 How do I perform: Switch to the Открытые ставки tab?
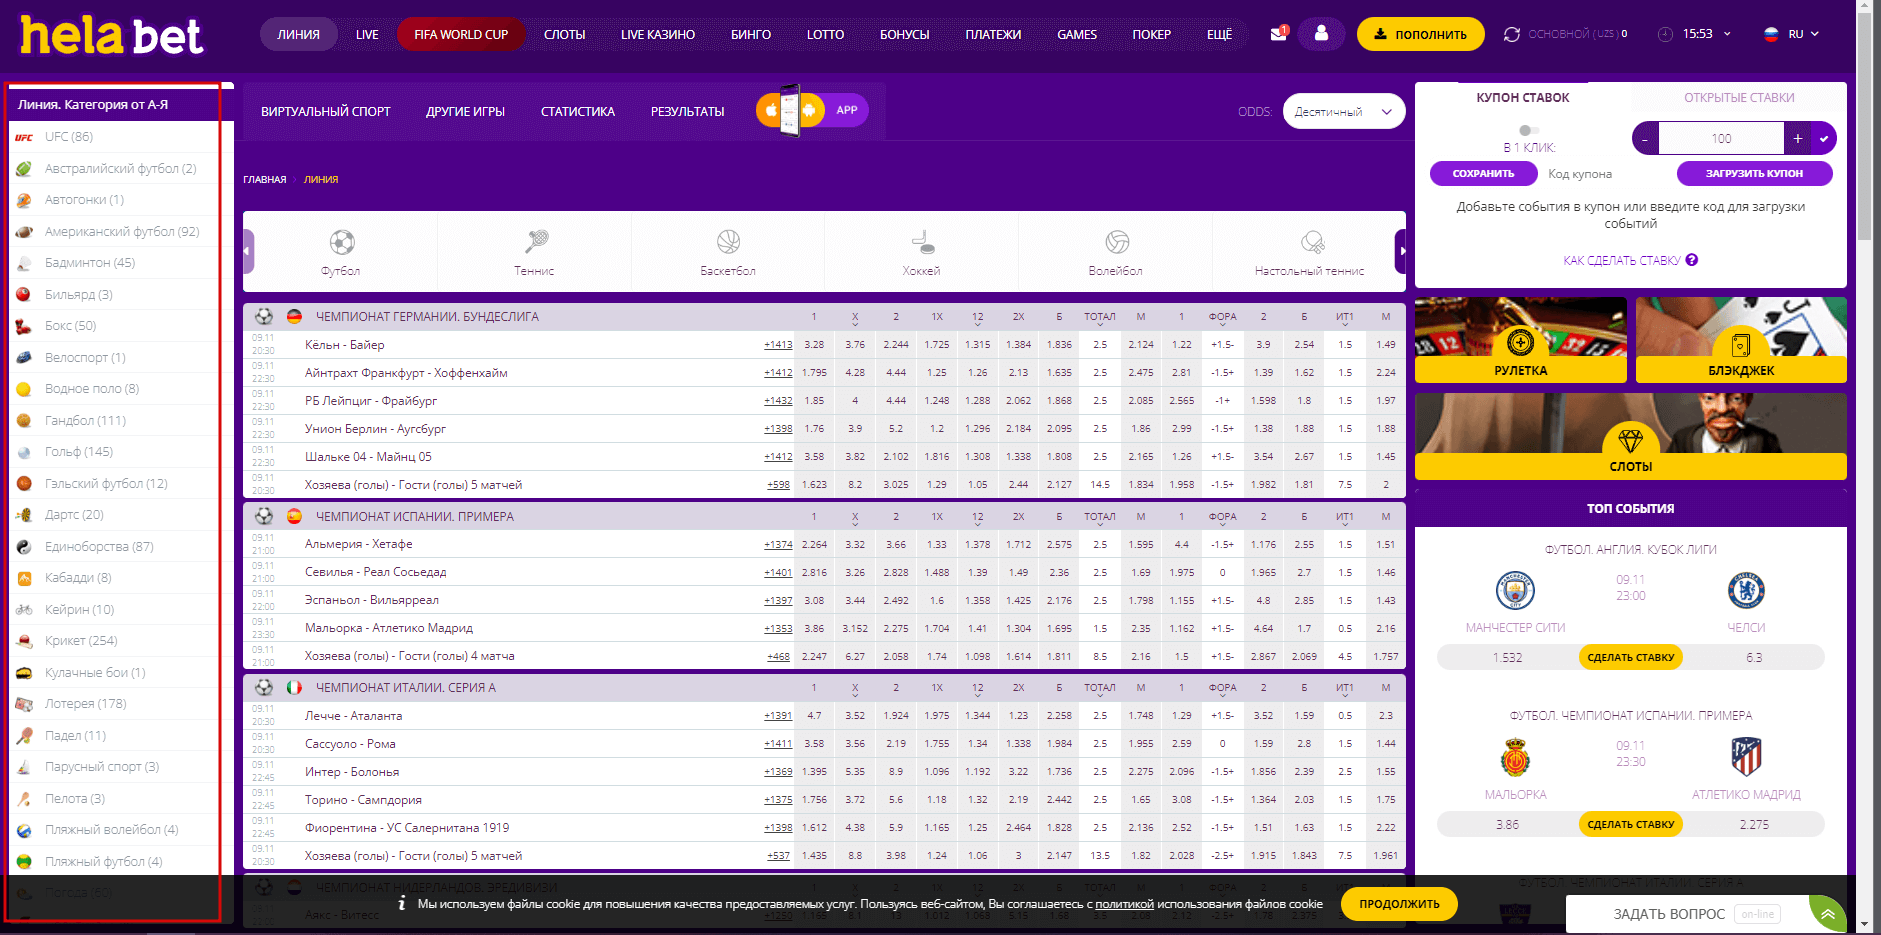pos(1739,98)
